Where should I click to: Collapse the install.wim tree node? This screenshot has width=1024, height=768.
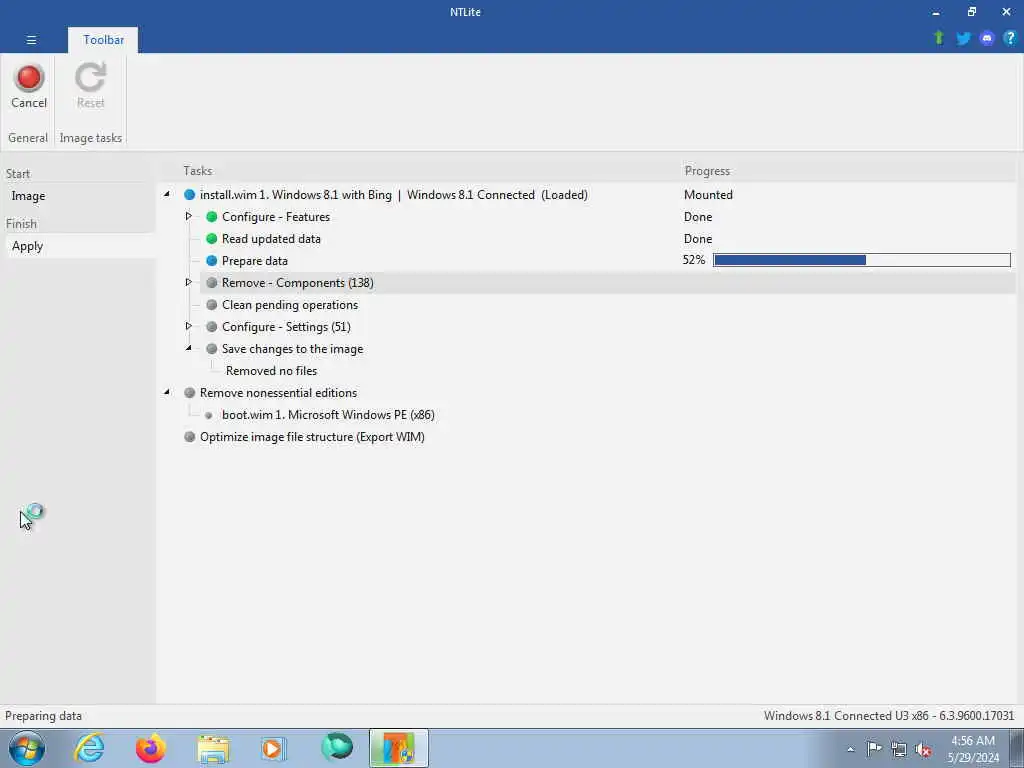pos(167,194)
